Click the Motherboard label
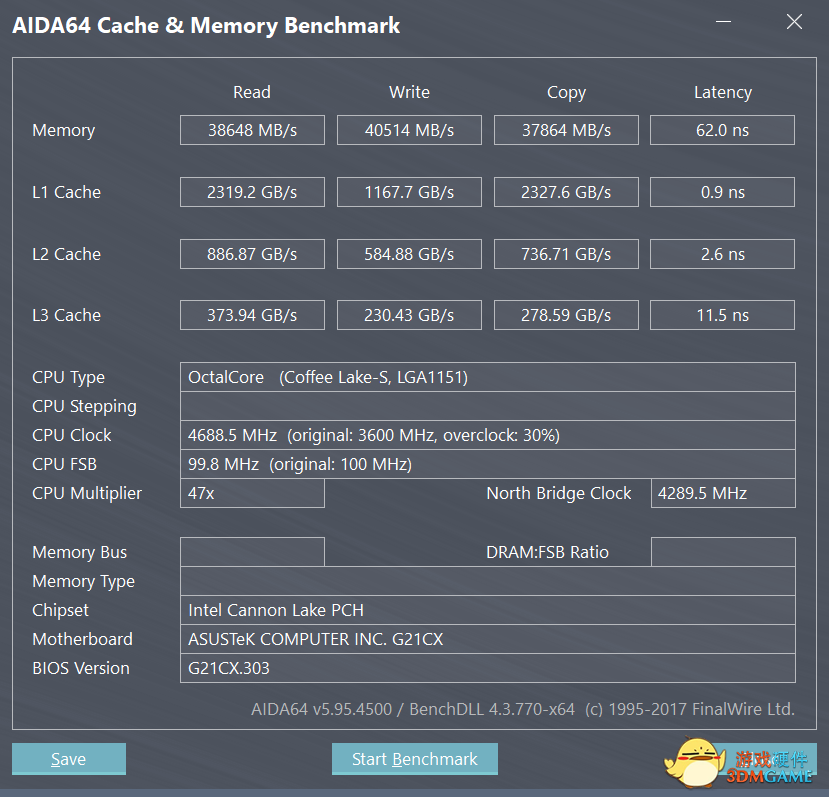Image resolution: width=829 pixels, height=797 pixels. coord(82,639)
